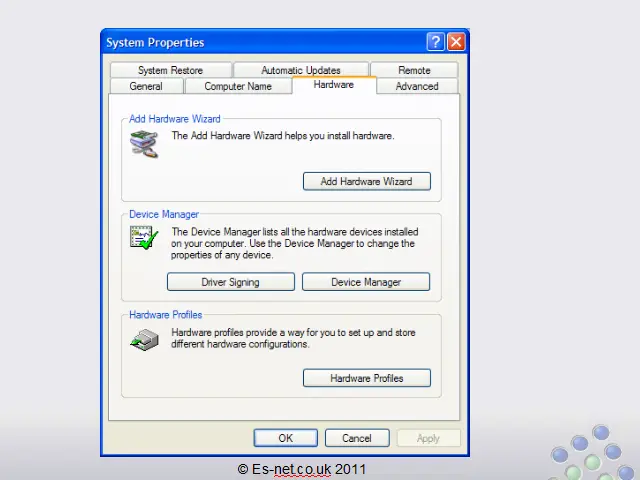Click the 'Device Manager' group heading
640x480 pixels.
(x=164, y=214)
